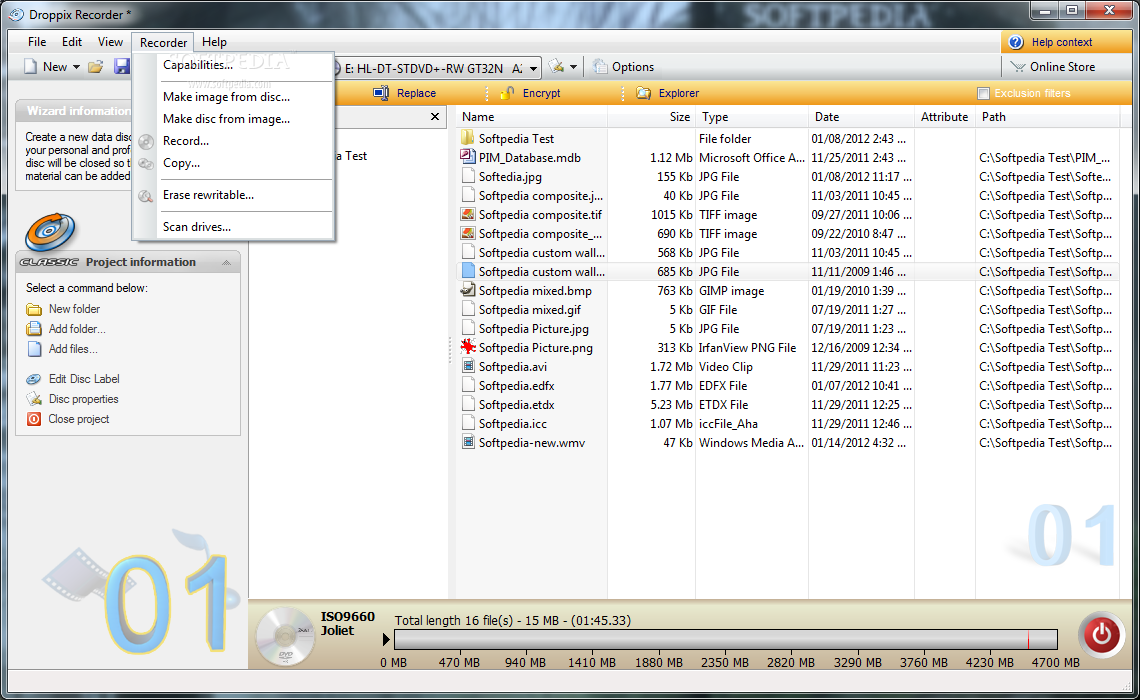Click the Disc properties link
The height and width of the screenshot is (700, 1140).
click(84, 399)
